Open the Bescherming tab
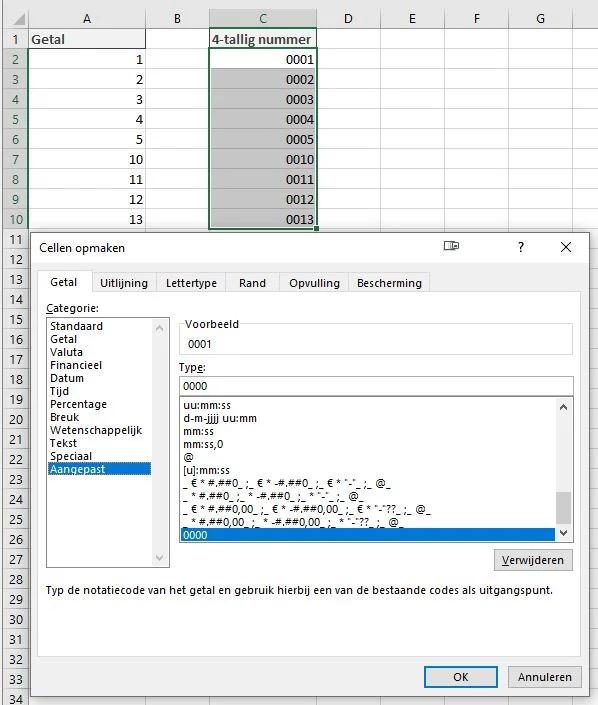This screenshot has height=705, width=598. click(x=389, y=283)
